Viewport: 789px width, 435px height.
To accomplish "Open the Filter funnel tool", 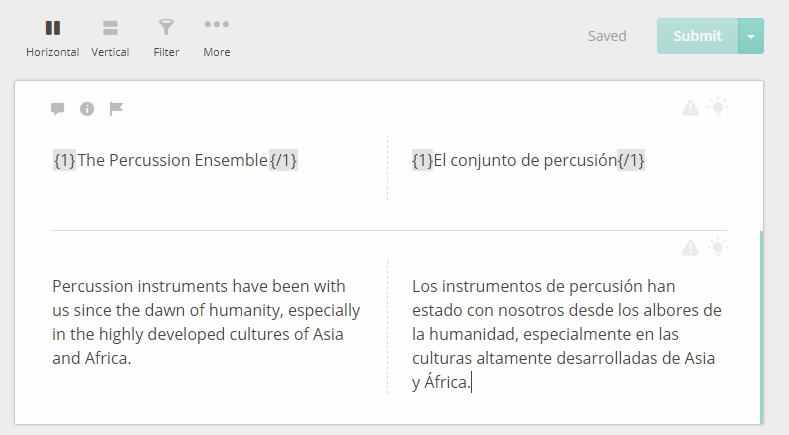I will click(x=166, y=38).
